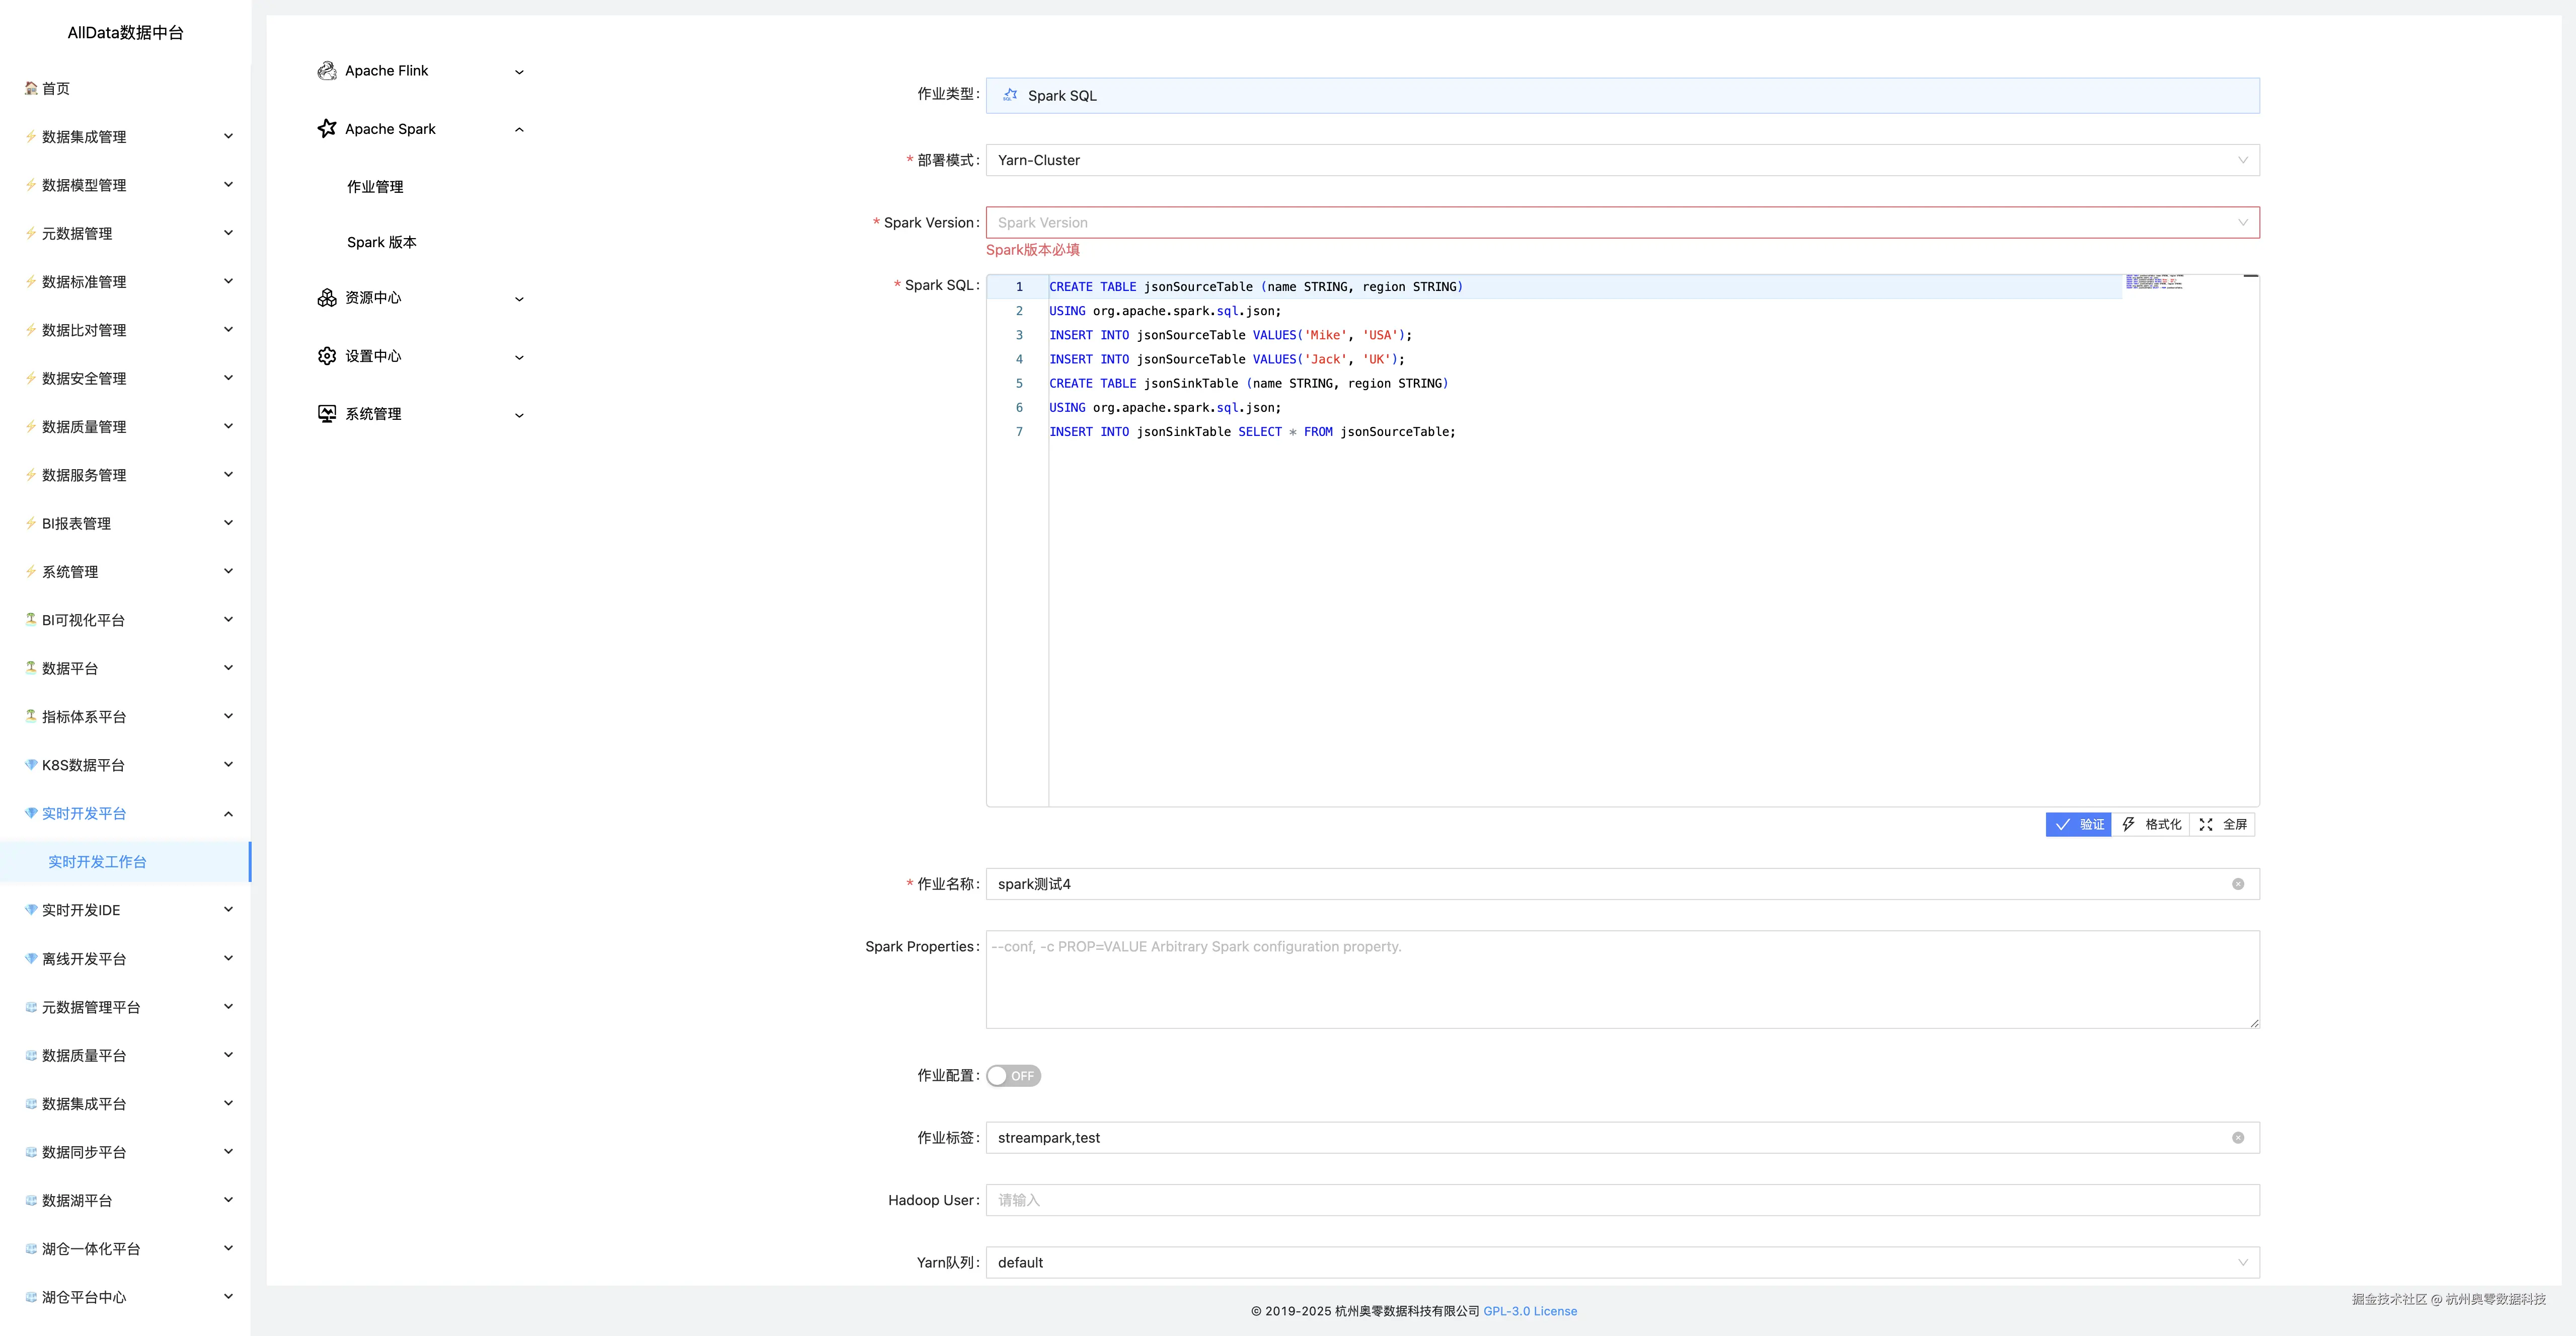The width and height of the screenshot is (2576, 1336).
Task: Clear the 作业标签 field with X icon
Action: click(2238, 1138)
